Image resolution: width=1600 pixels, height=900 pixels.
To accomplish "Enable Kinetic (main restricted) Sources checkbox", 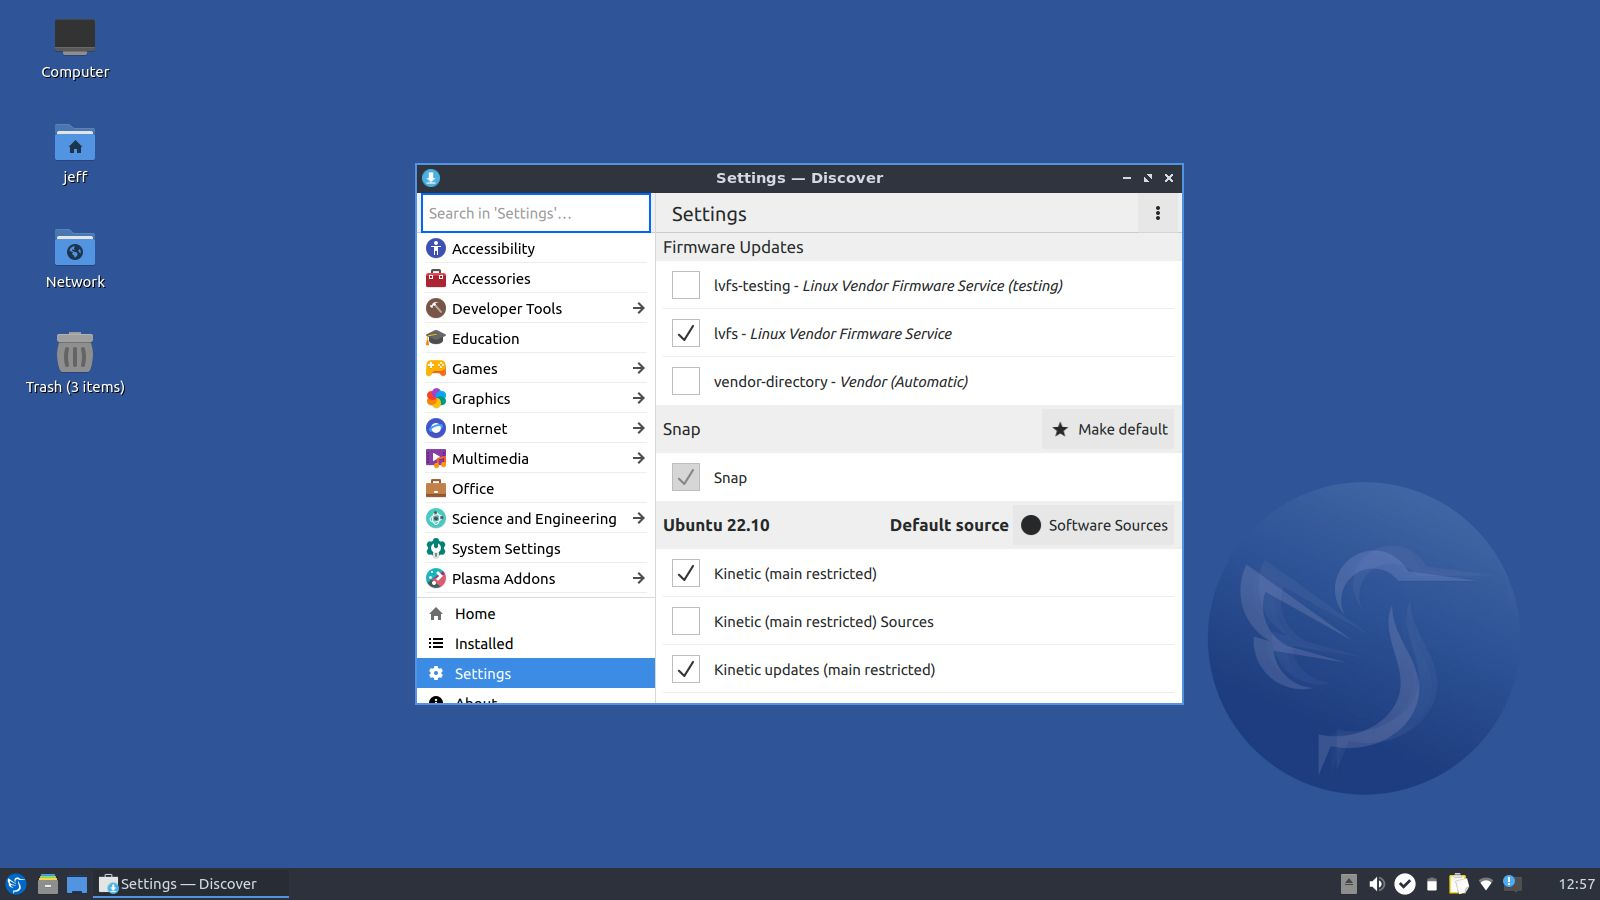I will 686,621.
